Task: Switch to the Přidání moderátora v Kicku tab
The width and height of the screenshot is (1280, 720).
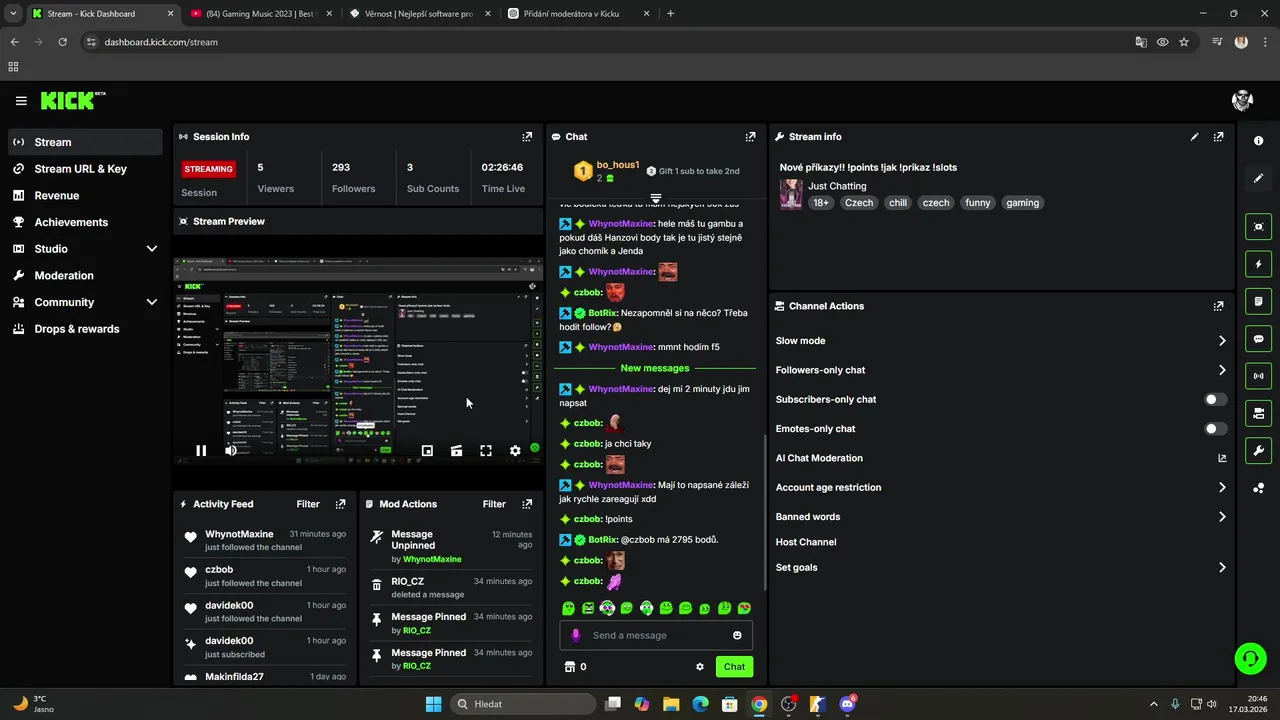Action: click(x=578, y=14)
